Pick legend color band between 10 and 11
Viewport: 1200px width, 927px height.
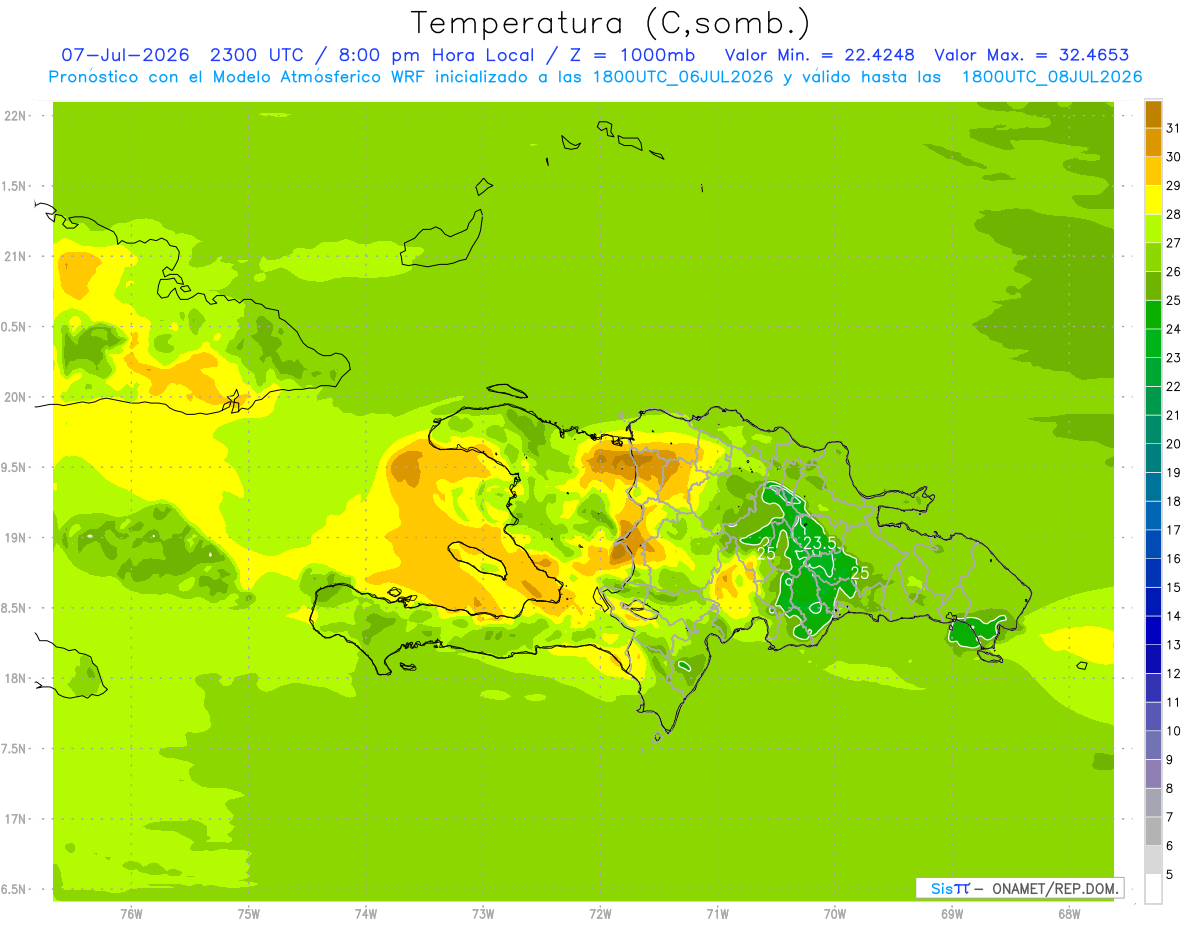pyautogui.click(x=1153, y=716)
